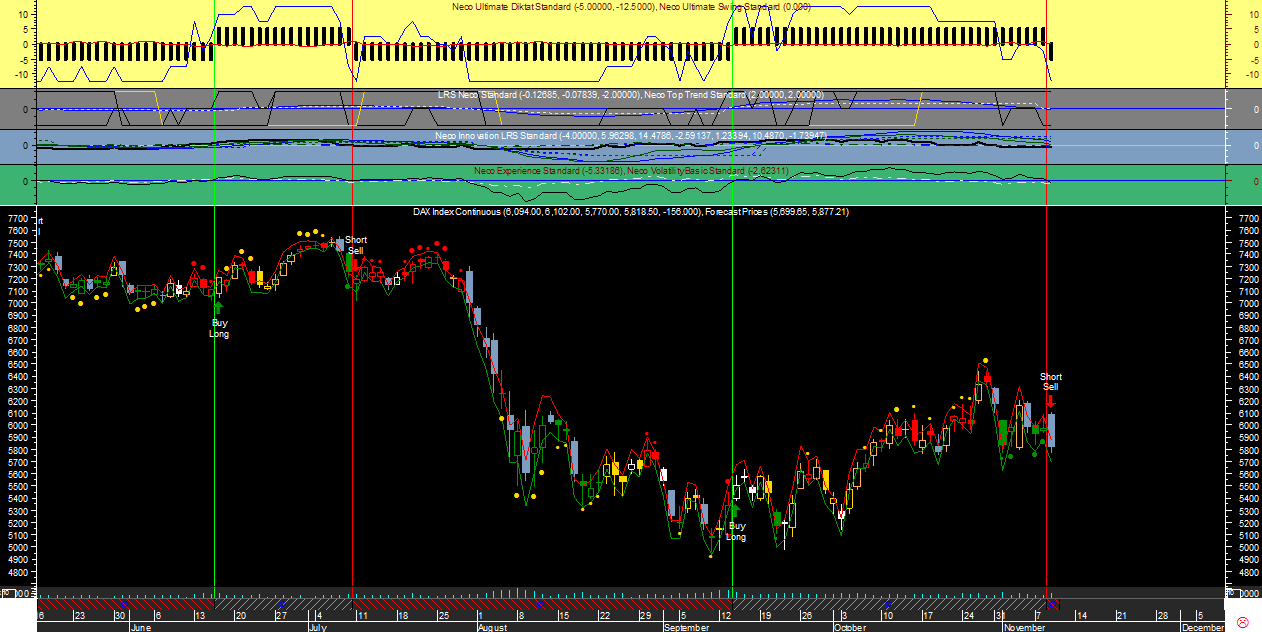Click the August month label on time axis
Viewport: 1262px width, 632px height.
coord(493,628)
